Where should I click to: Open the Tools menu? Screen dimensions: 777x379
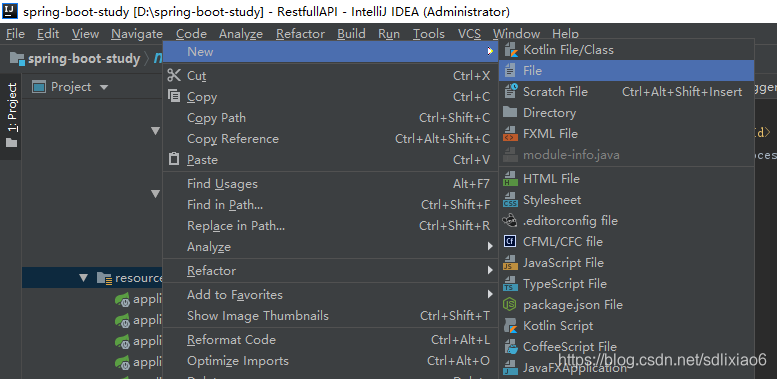click(x=429, y=34)
